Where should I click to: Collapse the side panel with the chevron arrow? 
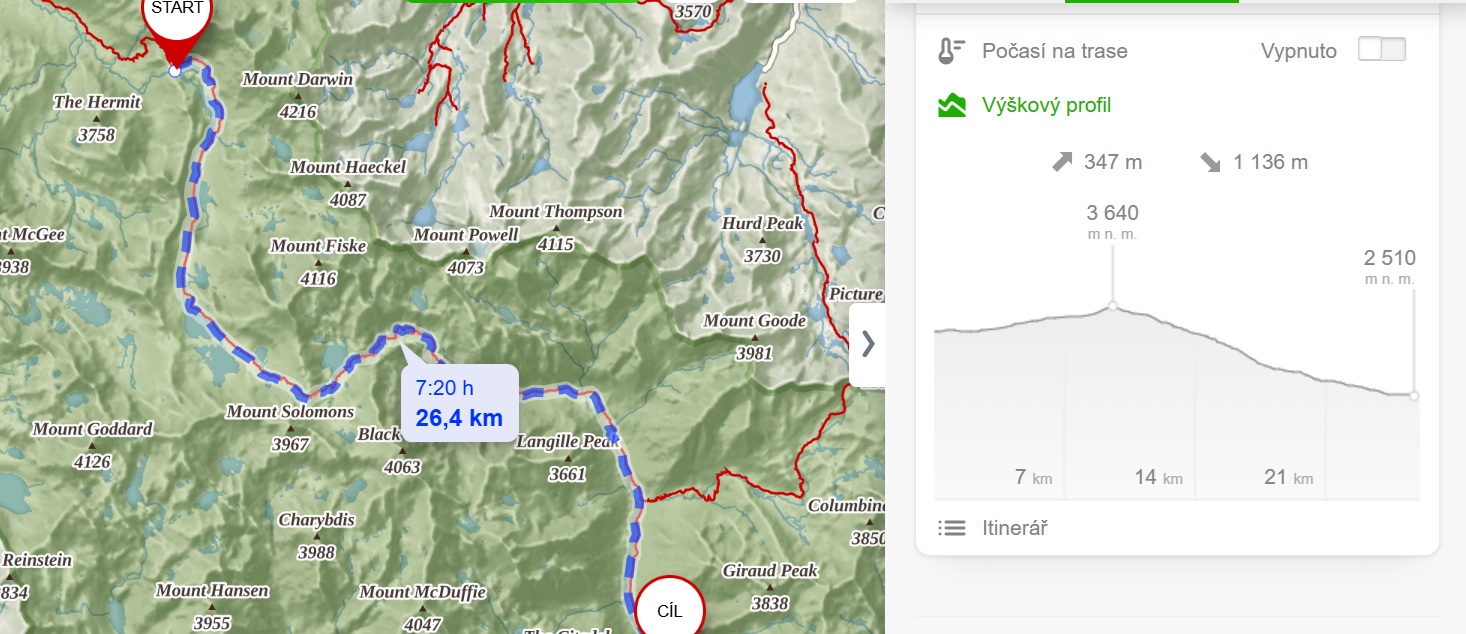coord(868,344)
